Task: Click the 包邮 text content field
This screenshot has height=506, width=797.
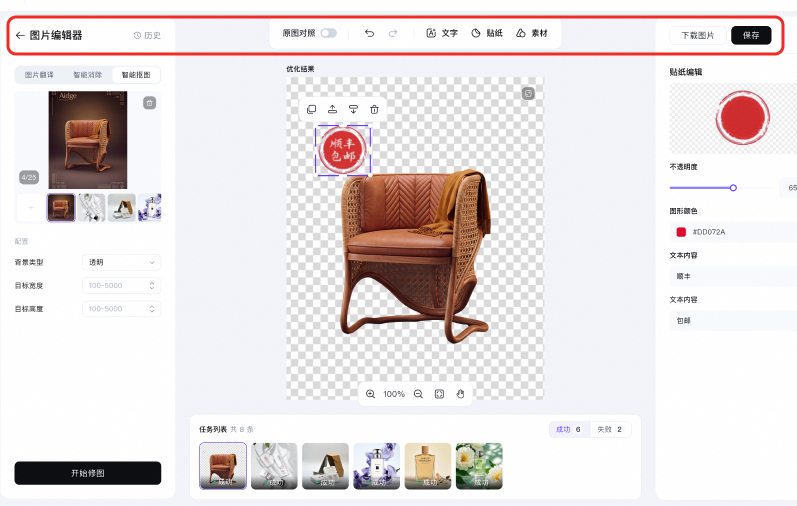Action: [x=733, y=320]
